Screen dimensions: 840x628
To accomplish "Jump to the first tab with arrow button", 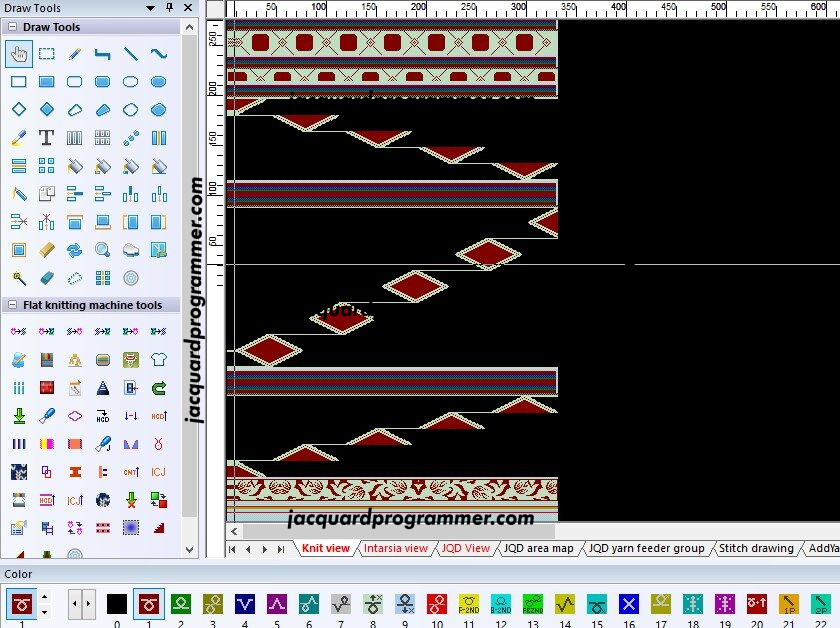I will tap(232, 549).
